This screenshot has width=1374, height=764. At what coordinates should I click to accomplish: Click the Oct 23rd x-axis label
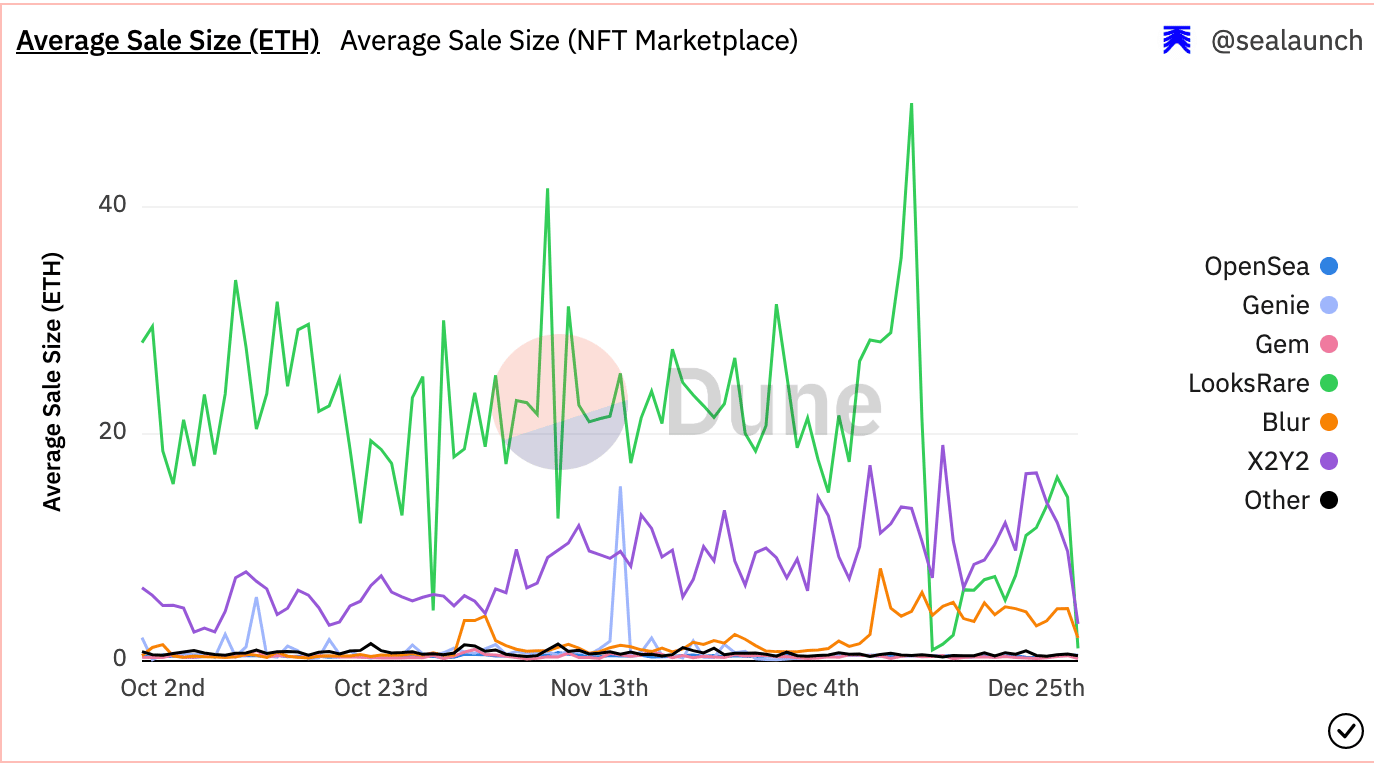[x=381, y=688]
